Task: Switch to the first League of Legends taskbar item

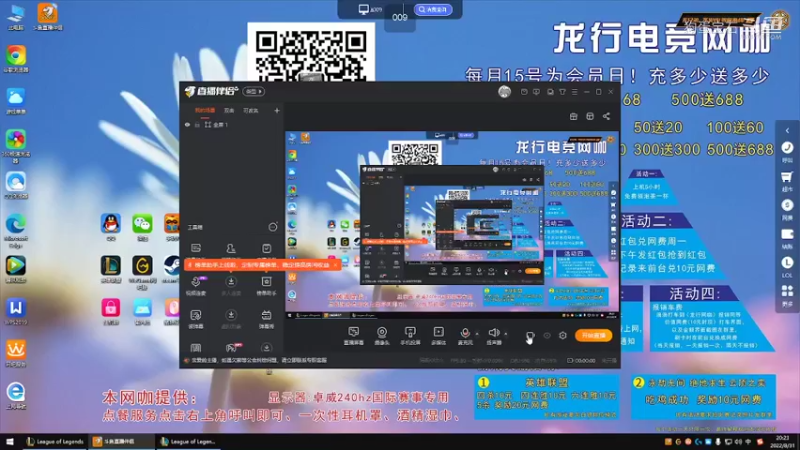Action: point(55,441)
